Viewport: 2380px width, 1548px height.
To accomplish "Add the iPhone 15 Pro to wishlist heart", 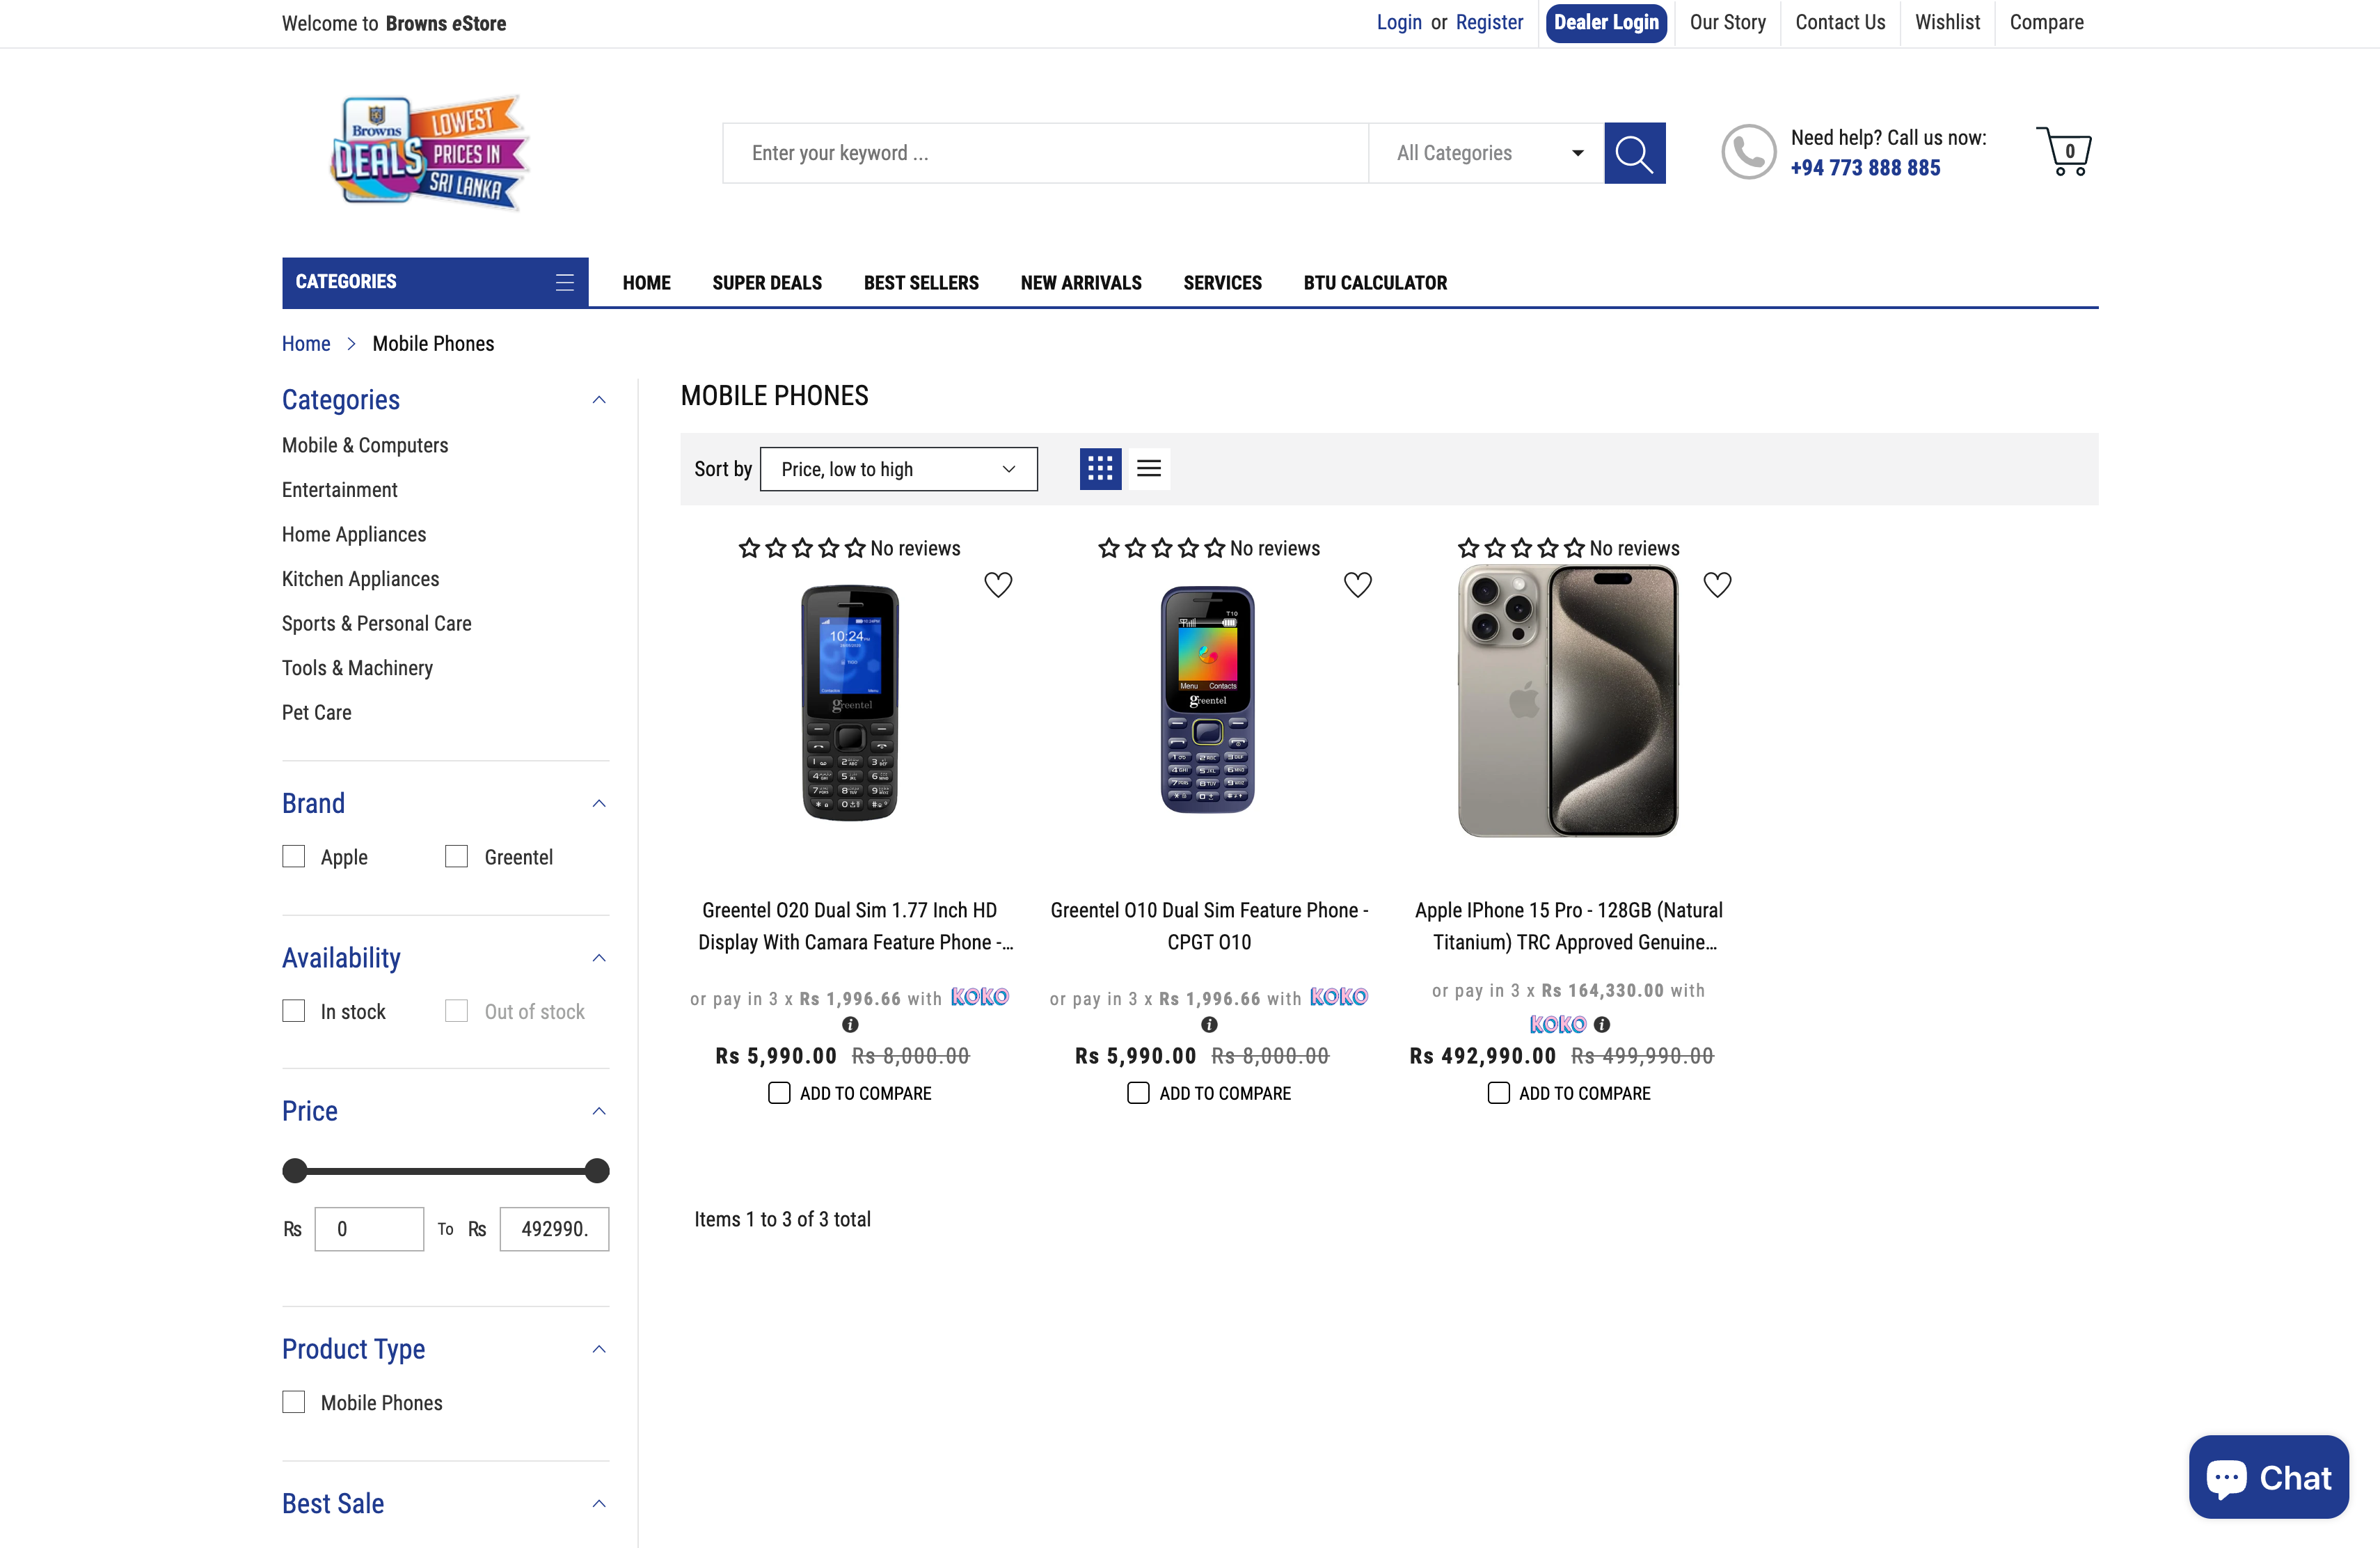I will 1718,584.
